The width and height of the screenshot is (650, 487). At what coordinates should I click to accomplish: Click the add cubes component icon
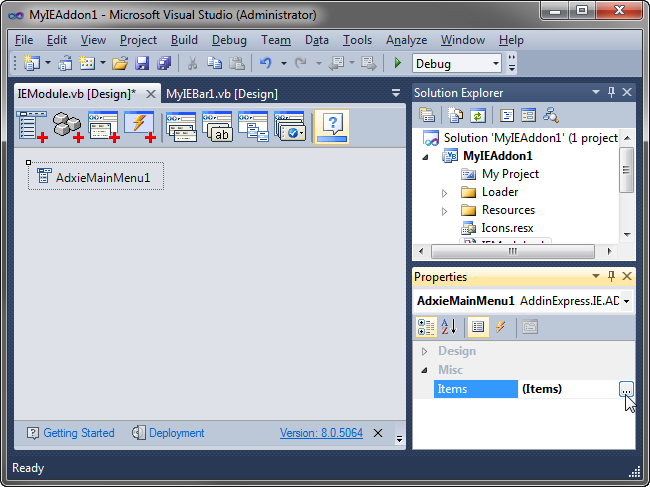[x=68, y=127]
